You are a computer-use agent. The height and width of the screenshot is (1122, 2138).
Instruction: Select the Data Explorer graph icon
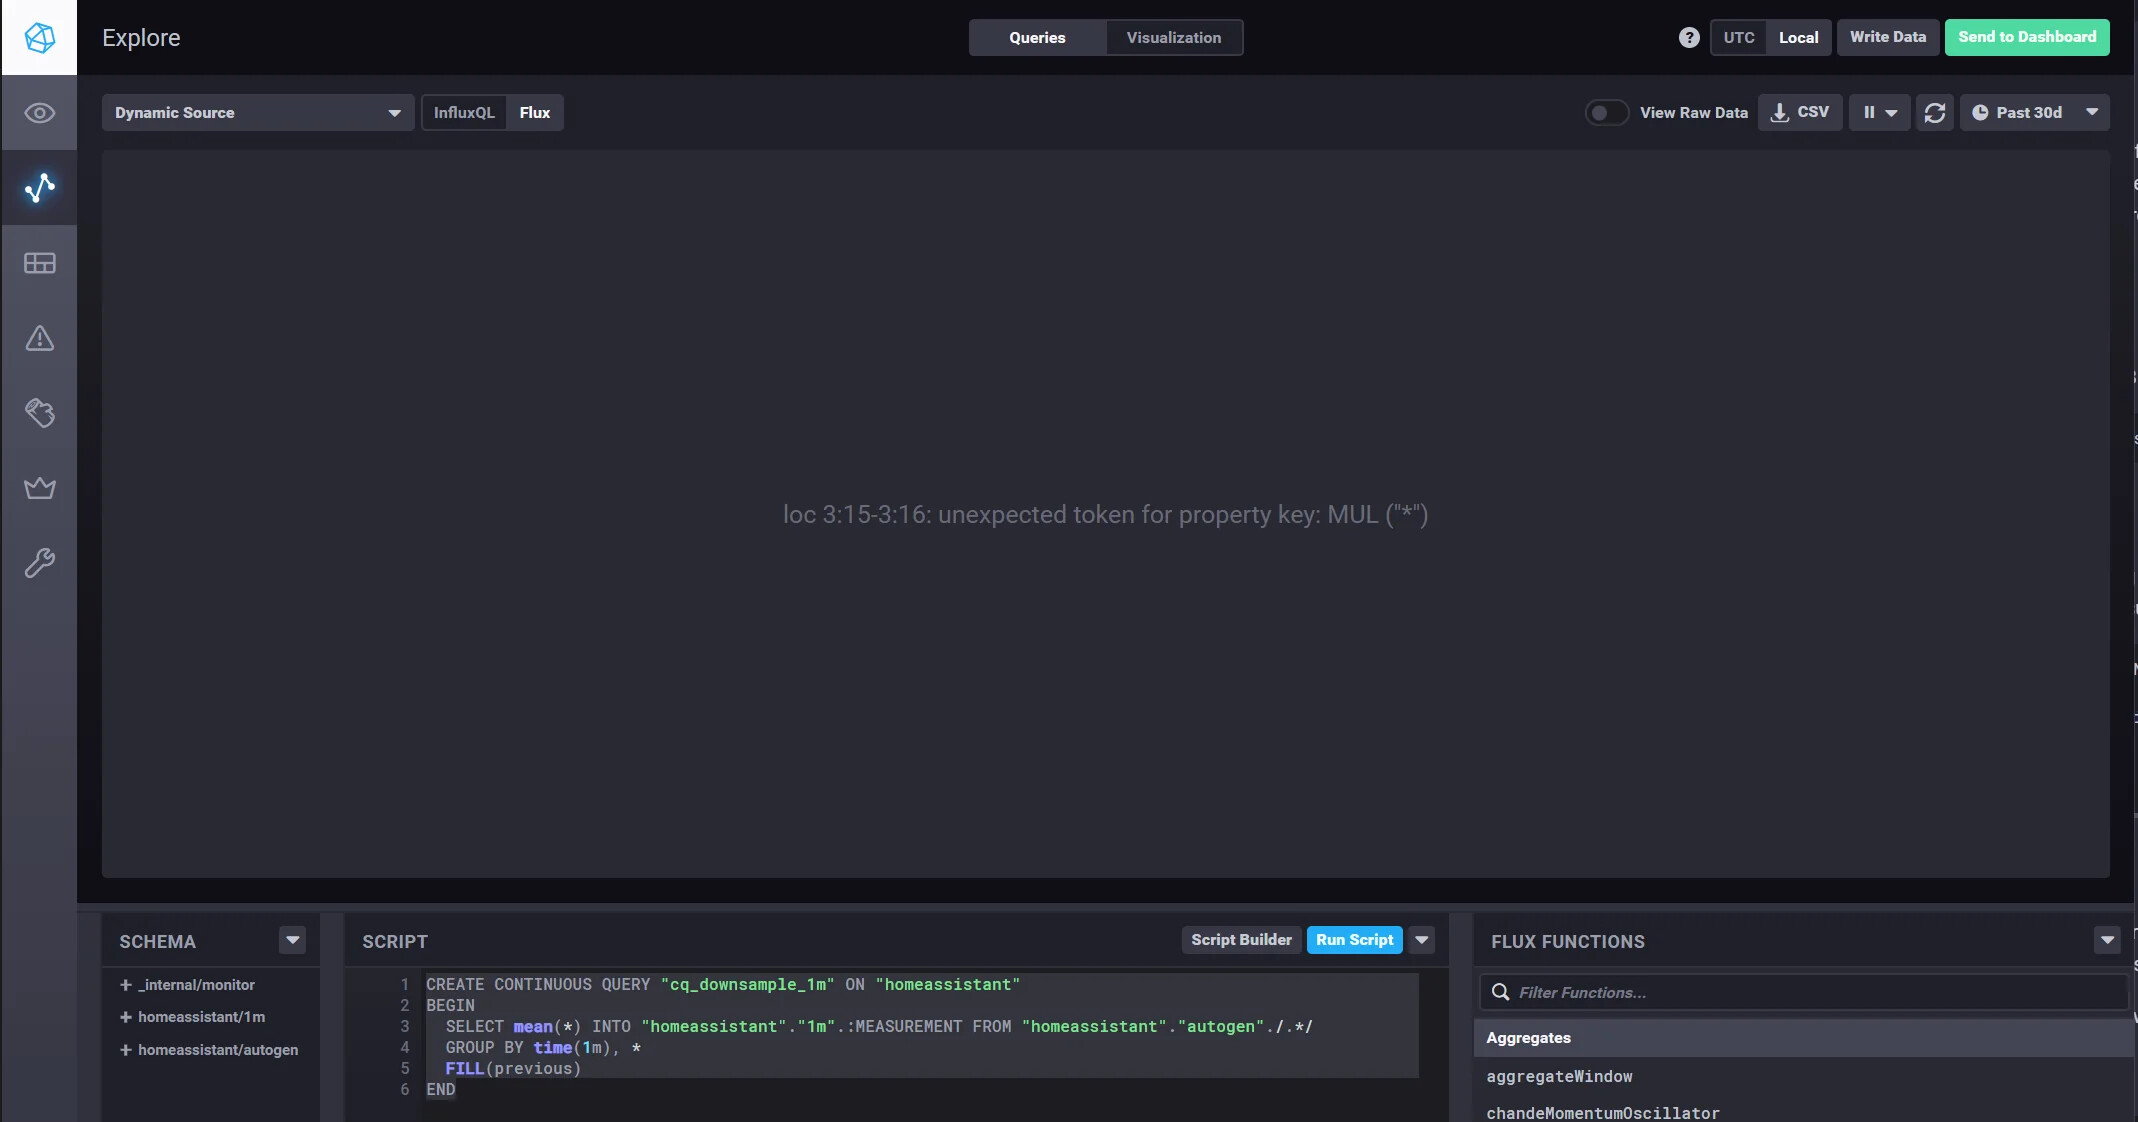tap(39, 188)
